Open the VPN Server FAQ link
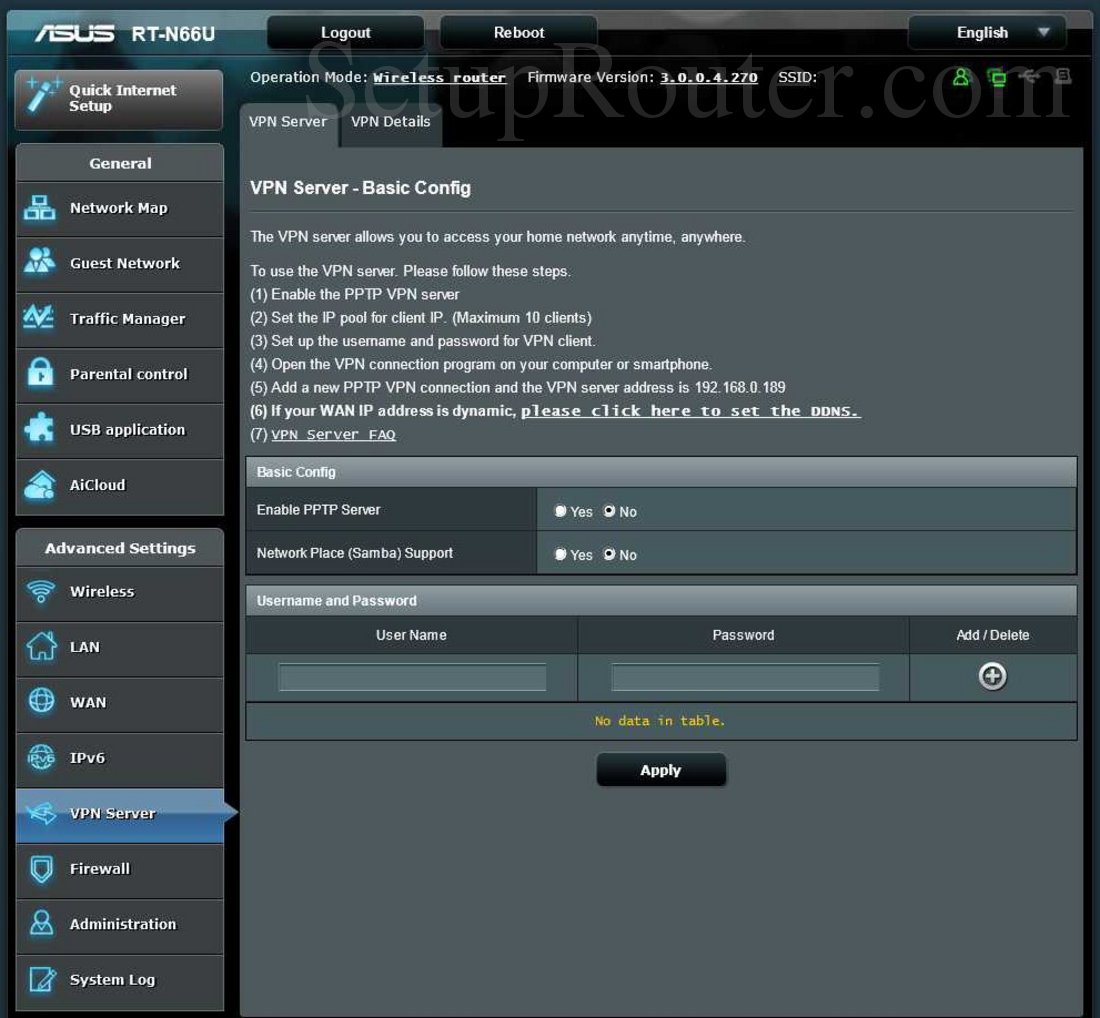This screenshot has width=1100, height=1018. click(x=333, y=435)
